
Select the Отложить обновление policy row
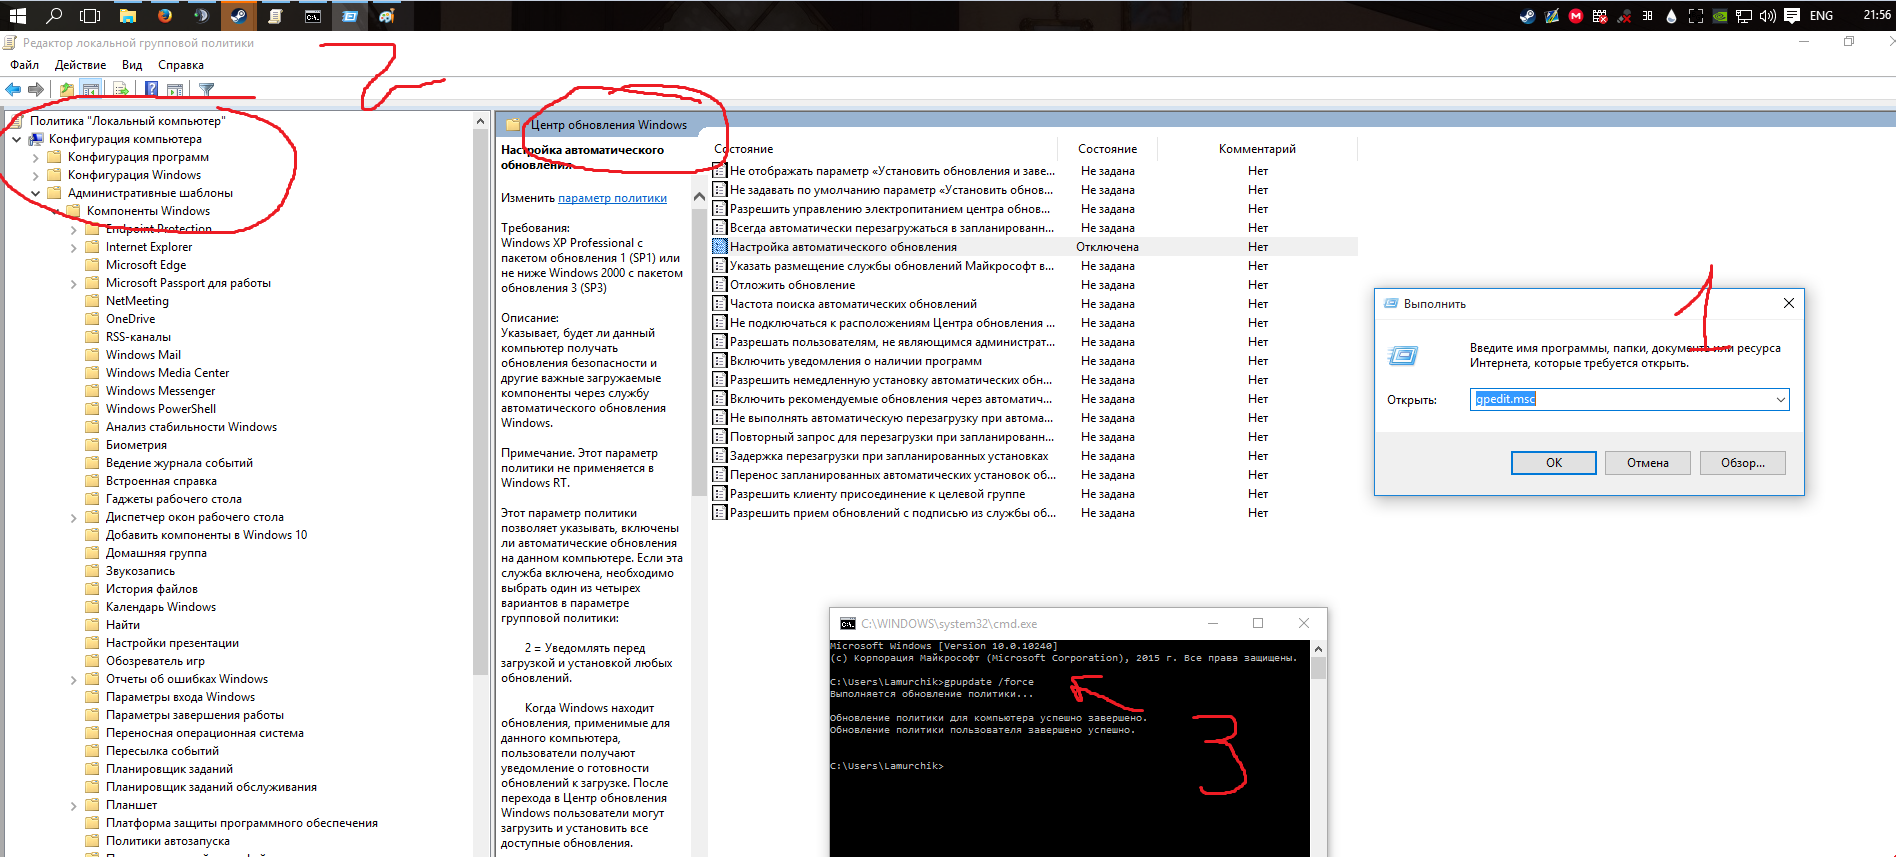point(792,285)
